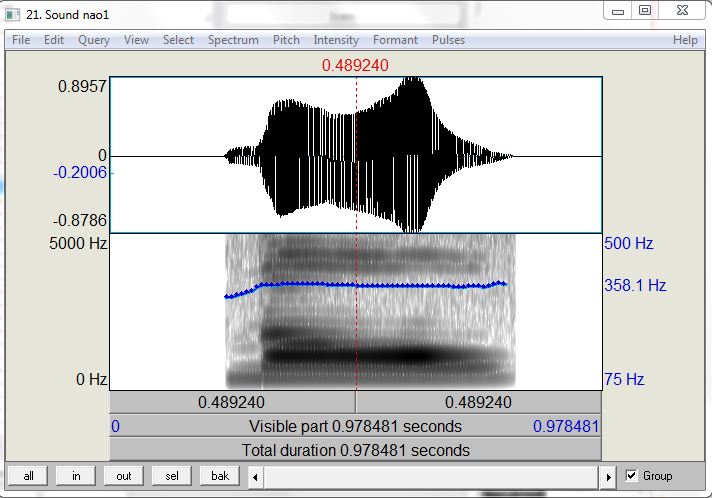Viewport: 712px width, 498px height.
Task: Open the Help menu
Action: tap(685, 40)
